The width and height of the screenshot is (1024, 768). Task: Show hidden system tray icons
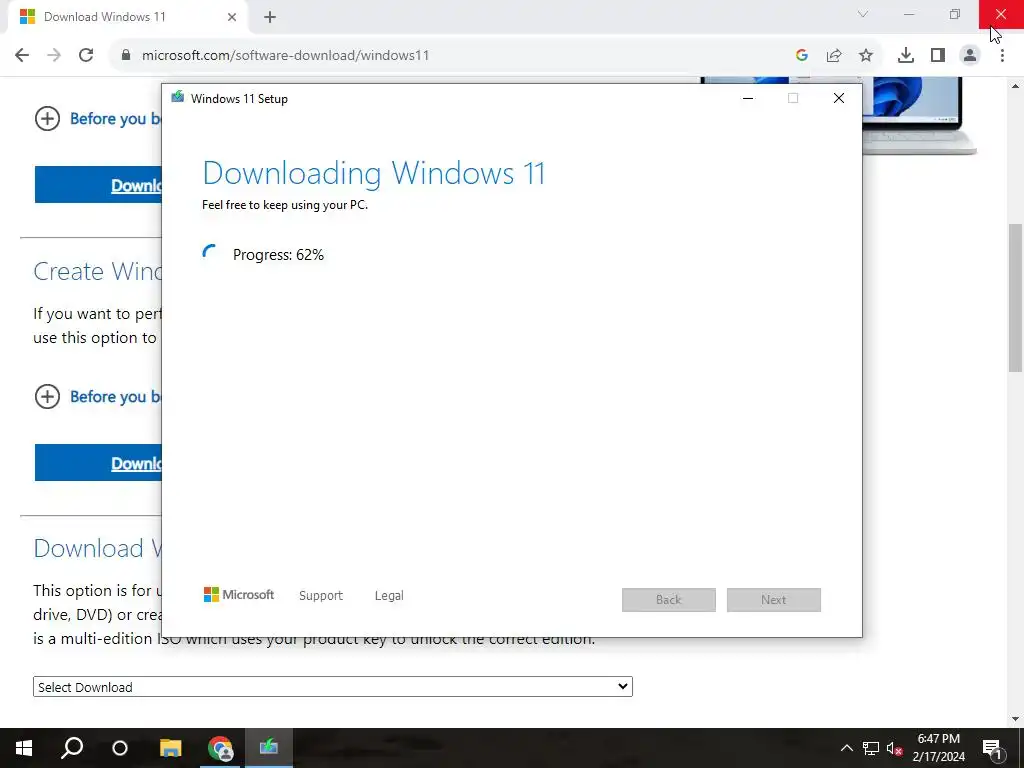pos(846,748)
